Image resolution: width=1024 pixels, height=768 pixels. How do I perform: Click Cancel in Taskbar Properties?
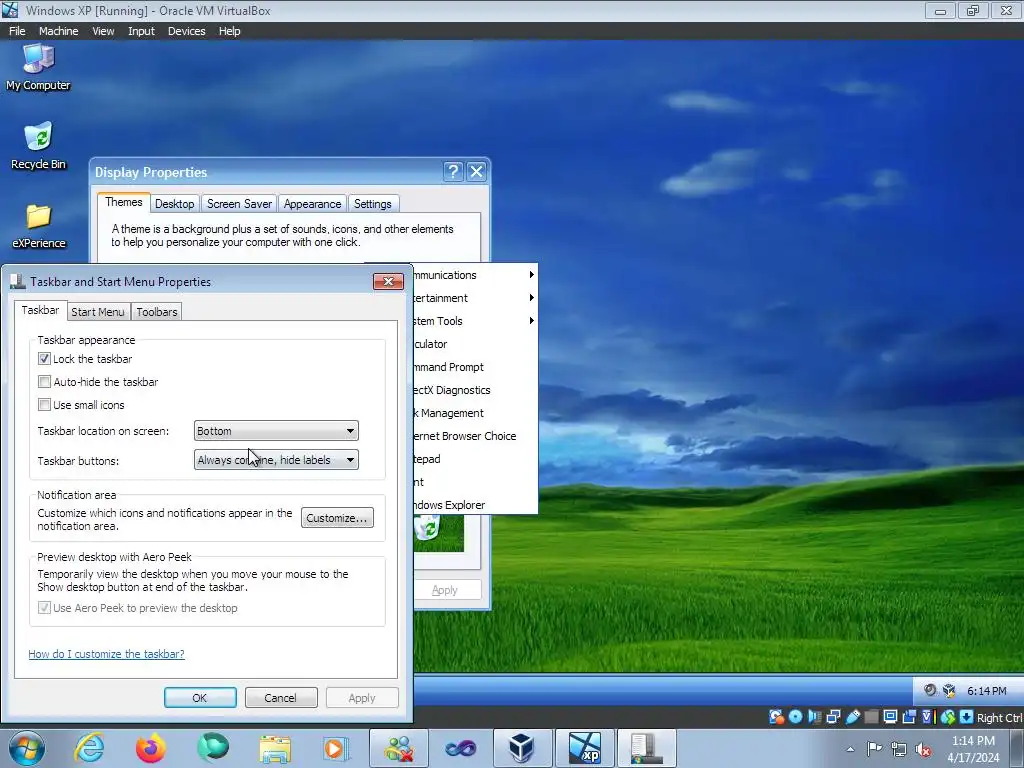coord(281,697)
